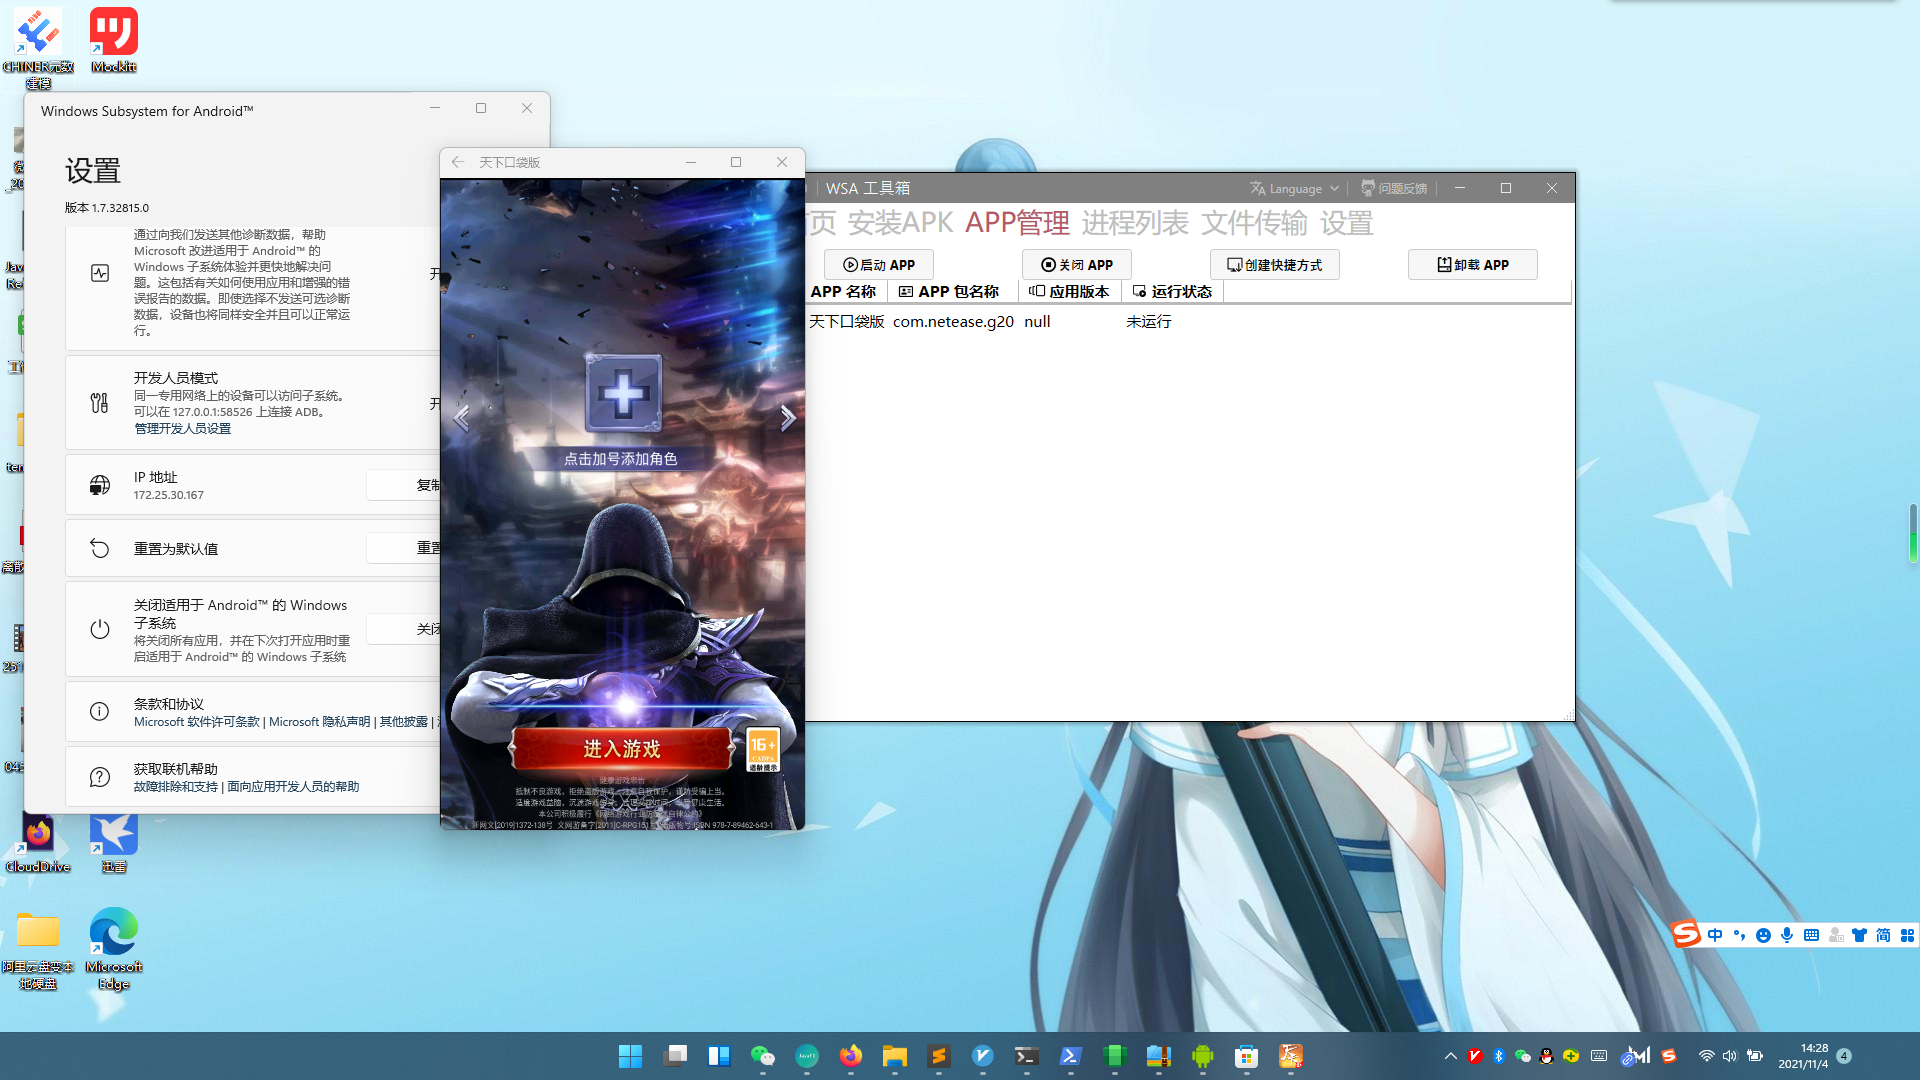The image size is (1920, 1080).
Task: Click the developer mode tools icon
Action: tap(100, 403)
